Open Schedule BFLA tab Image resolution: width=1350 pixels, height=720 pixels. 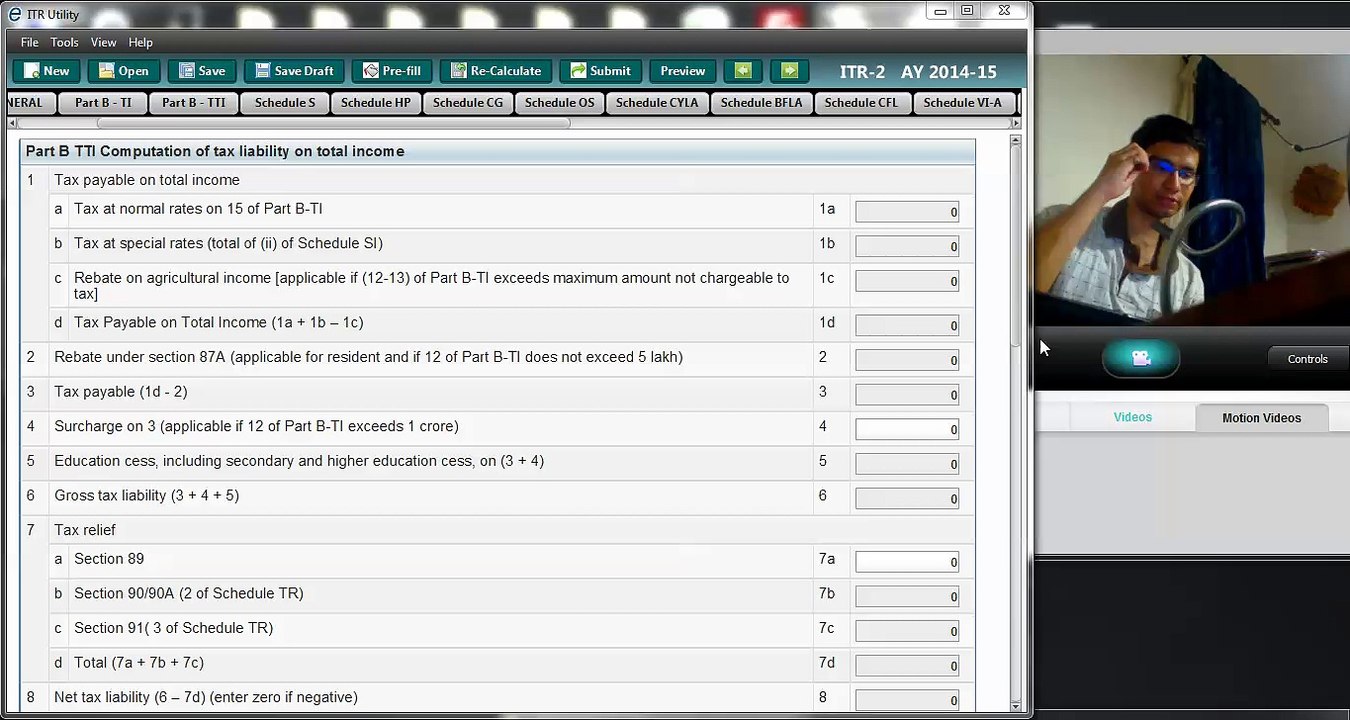762,103
